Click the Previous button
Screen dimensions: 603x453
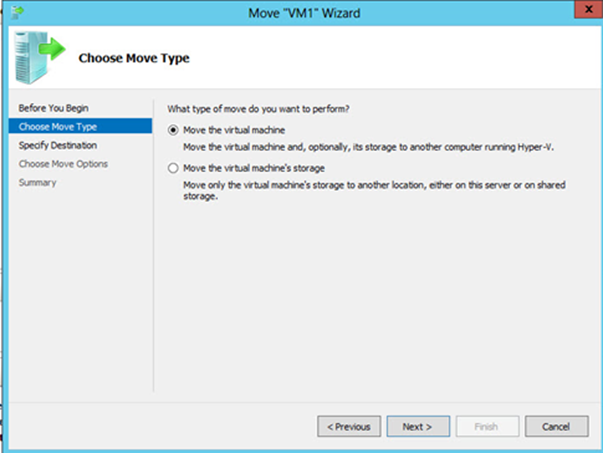pyautogui.click(x=349, y=426)
